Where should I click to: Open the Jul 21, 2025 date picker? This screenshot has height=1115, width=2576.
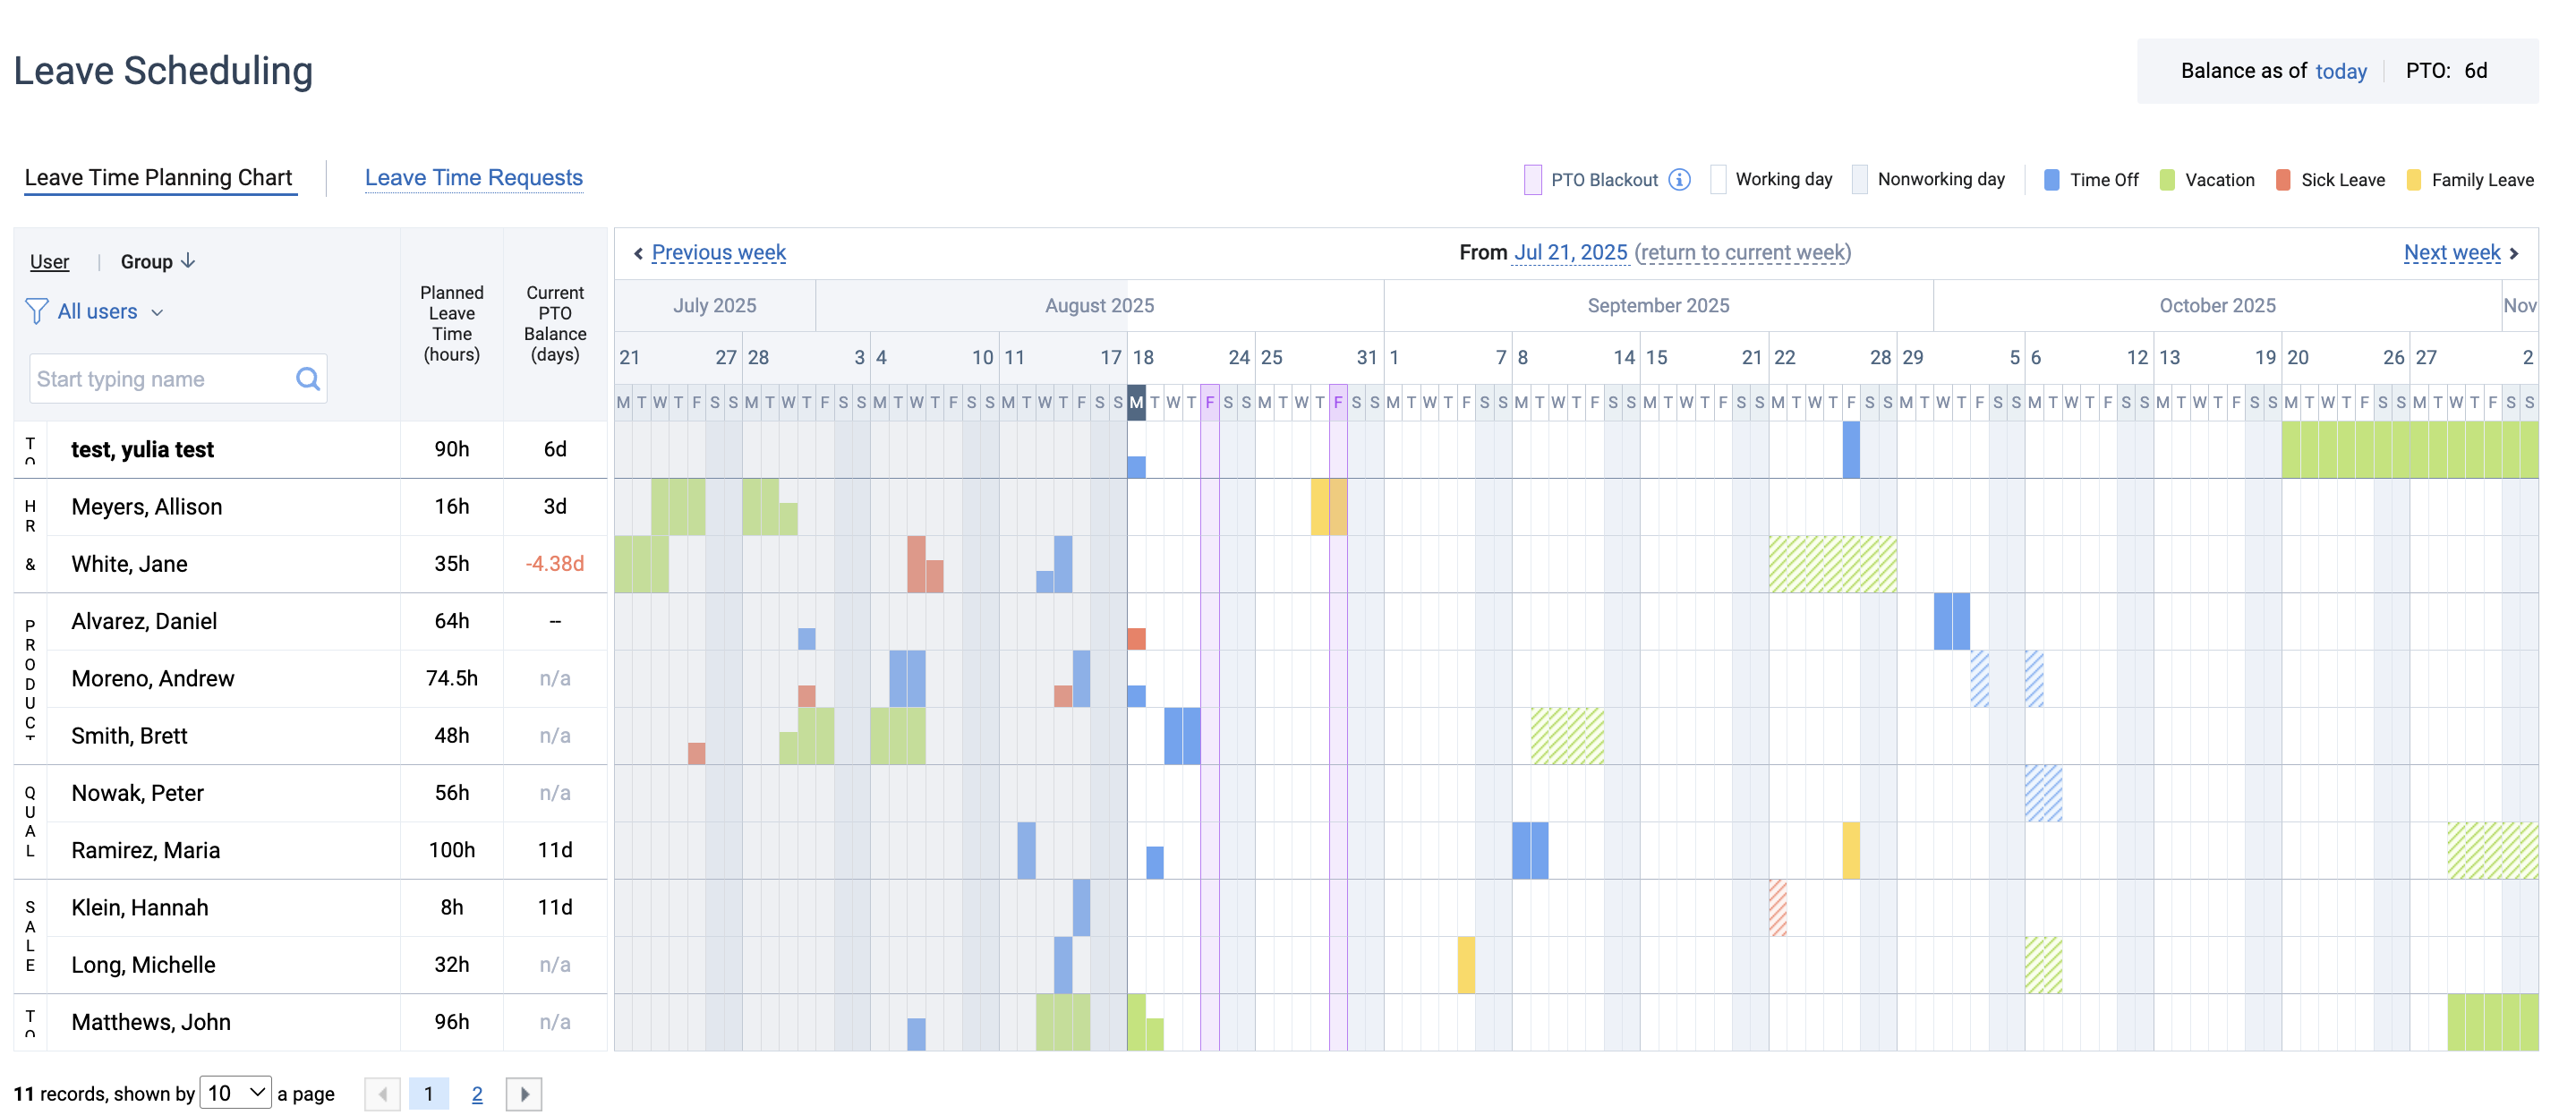(1570, 252)
